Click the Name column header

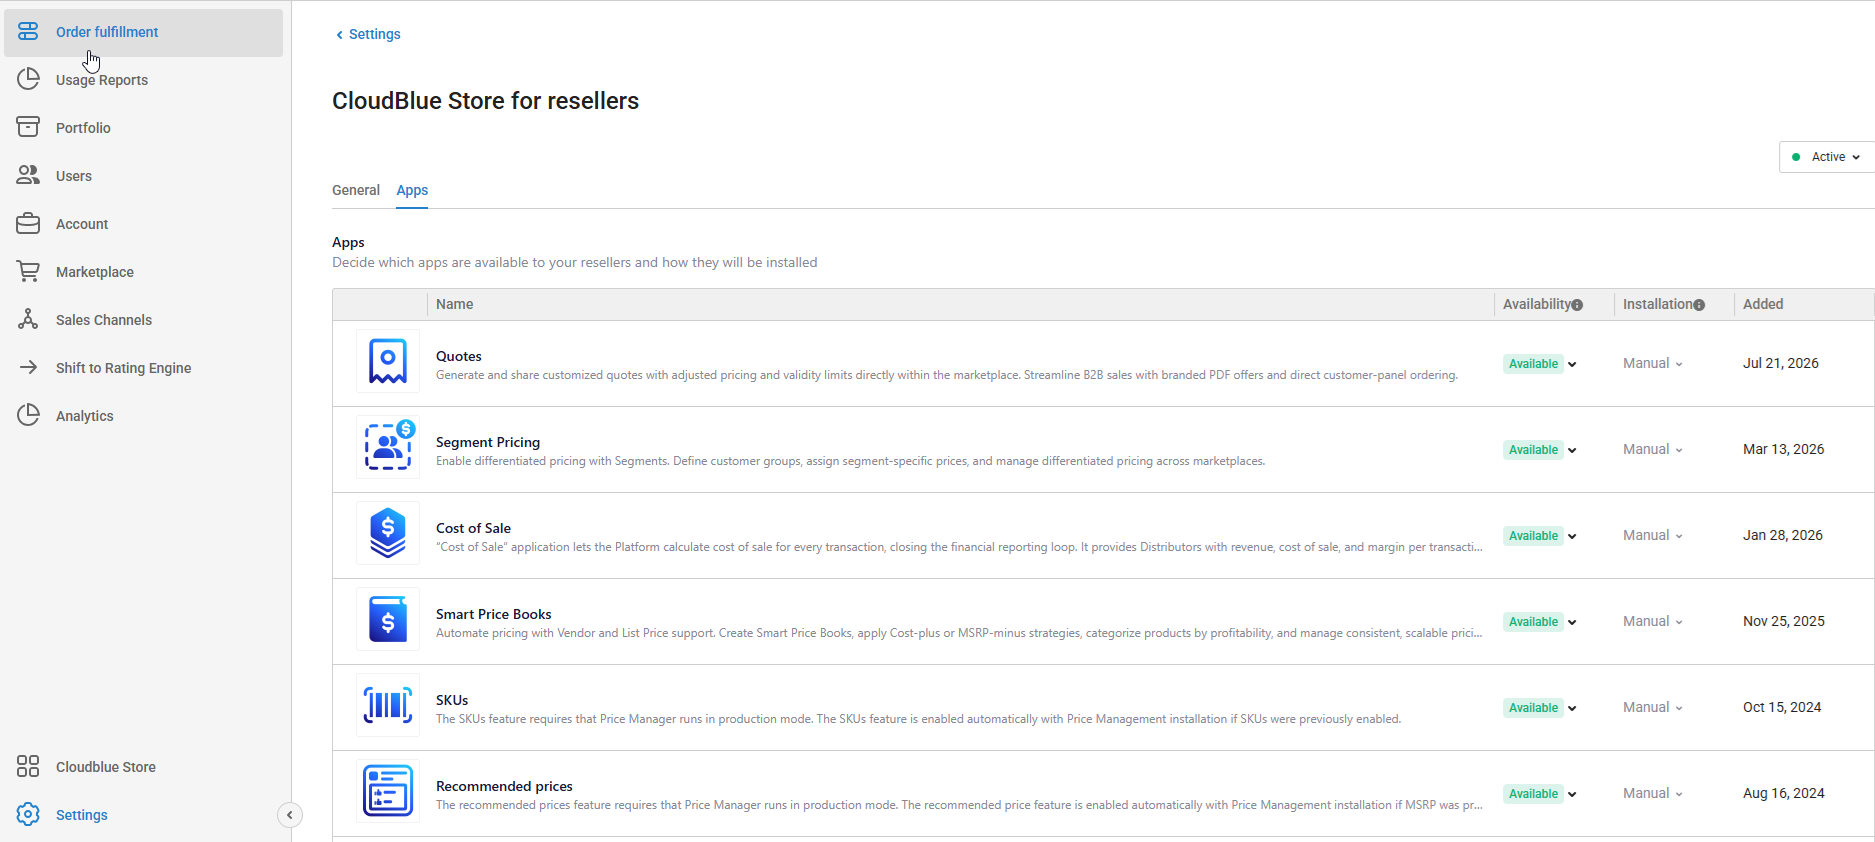pos(455,304)
